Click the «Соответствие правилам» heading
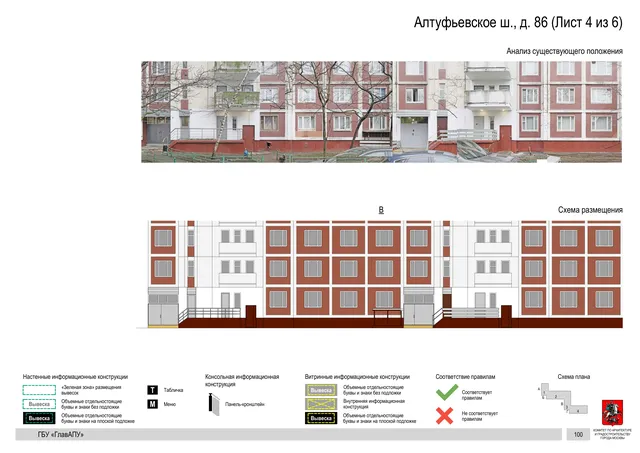640x453 pixels. [465, 377]
